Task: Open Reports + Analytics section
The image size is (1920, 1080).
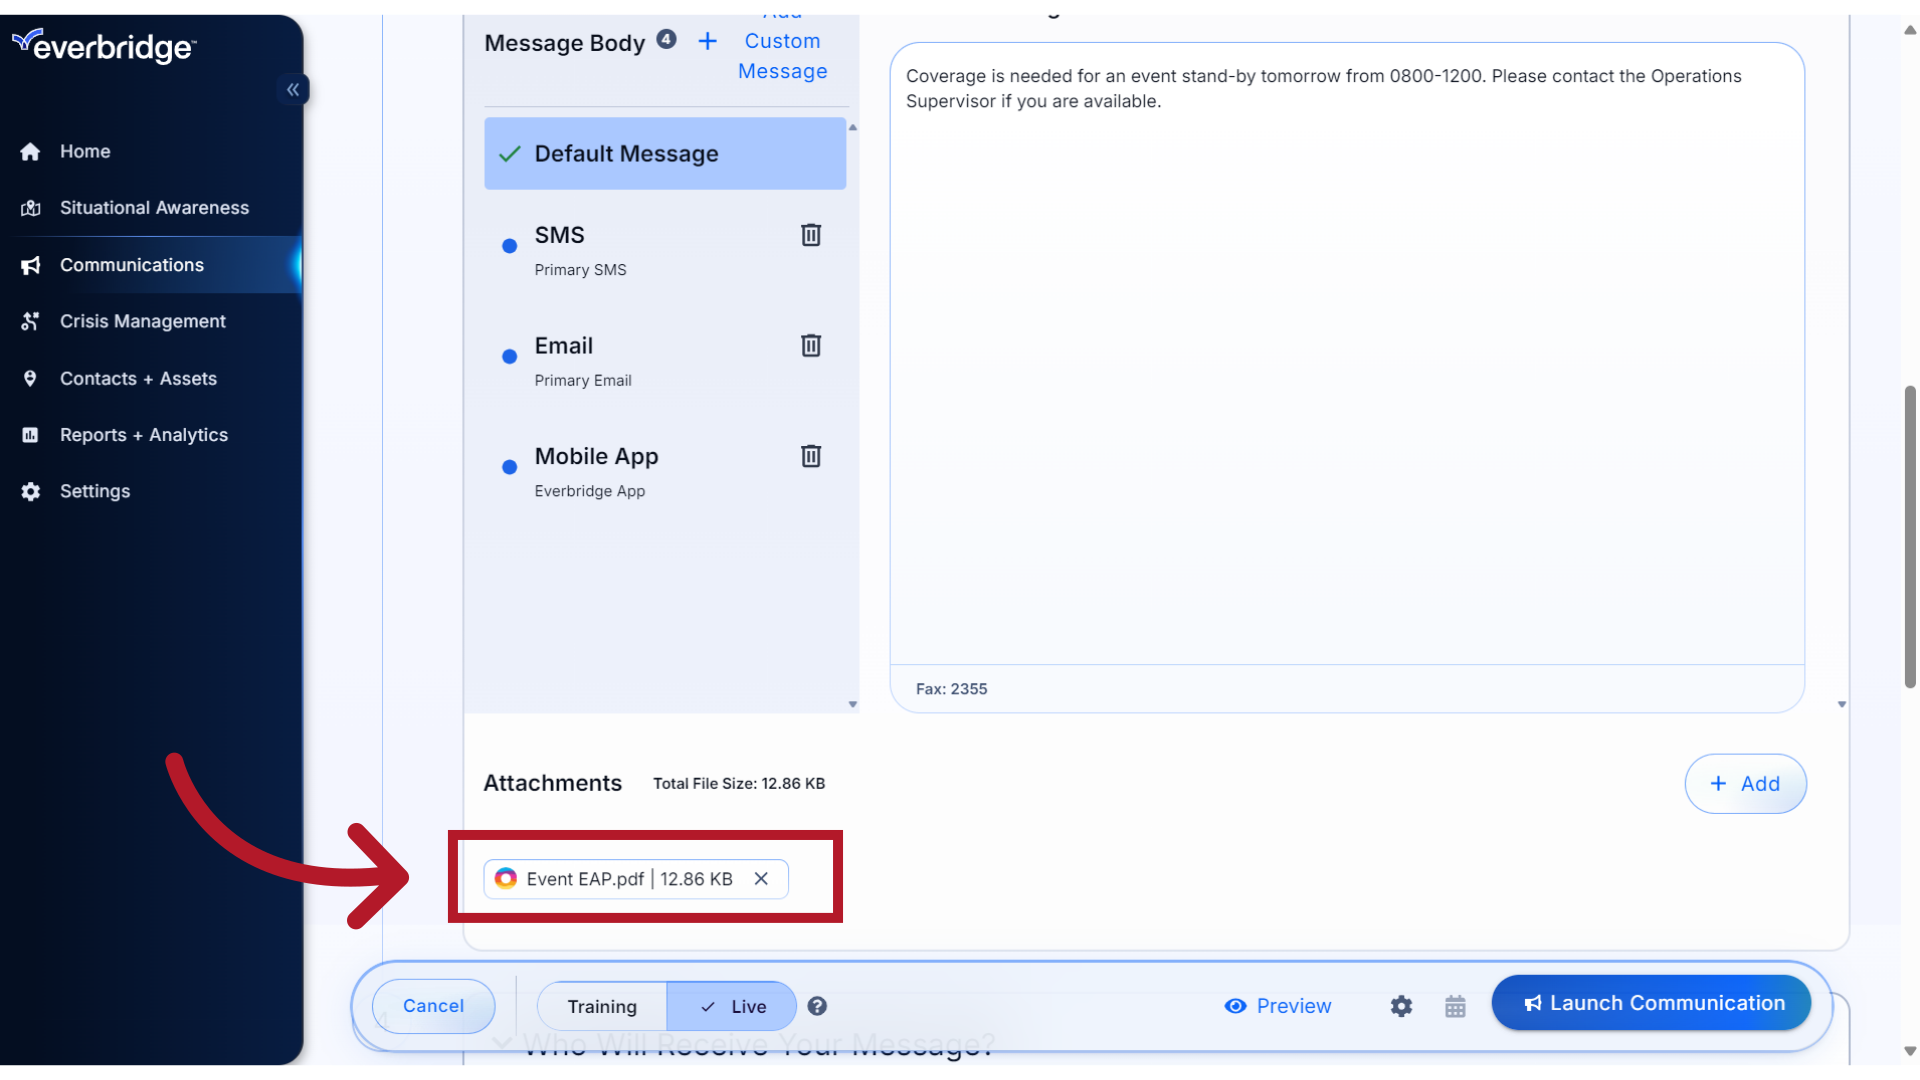Action: 144,434
